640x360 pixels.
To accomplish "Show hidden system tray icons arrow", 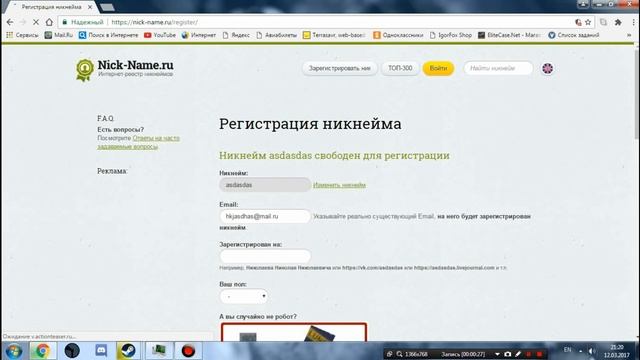I will click(x=580, y=351).
